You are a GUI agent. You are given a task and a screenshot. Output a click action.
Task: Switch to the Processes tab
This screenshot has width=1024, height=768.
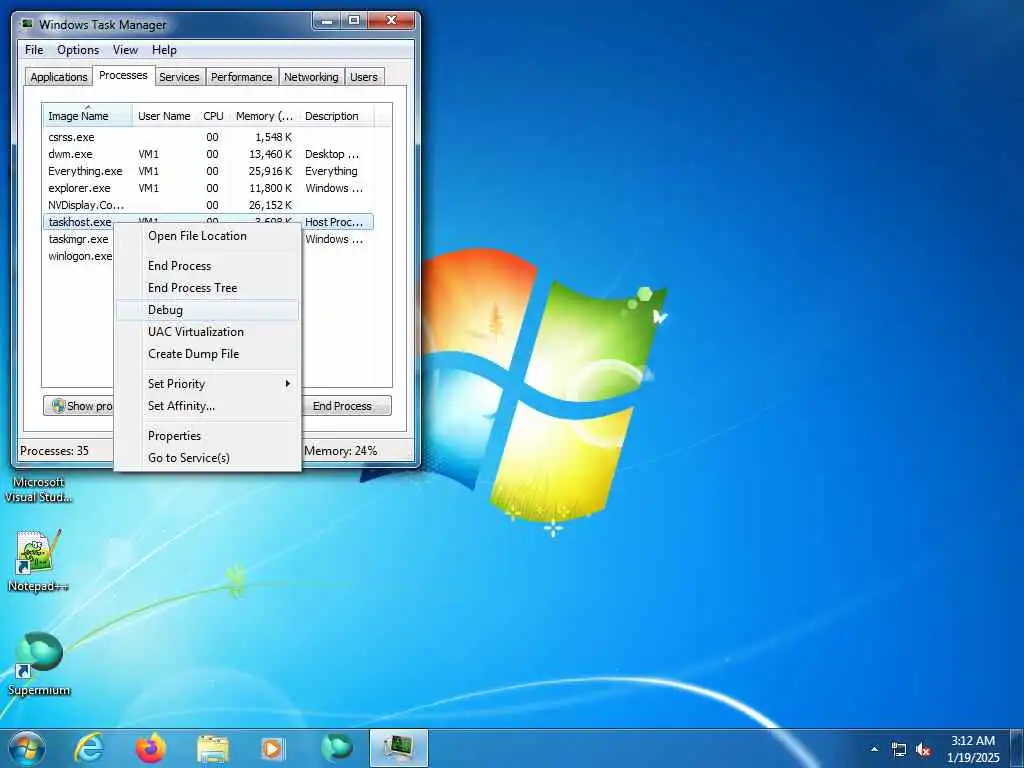click(123, 75)
